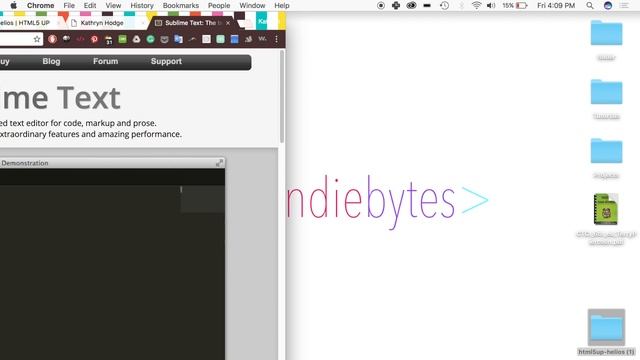
Task: Open the View menu
Action: (113, 5)
